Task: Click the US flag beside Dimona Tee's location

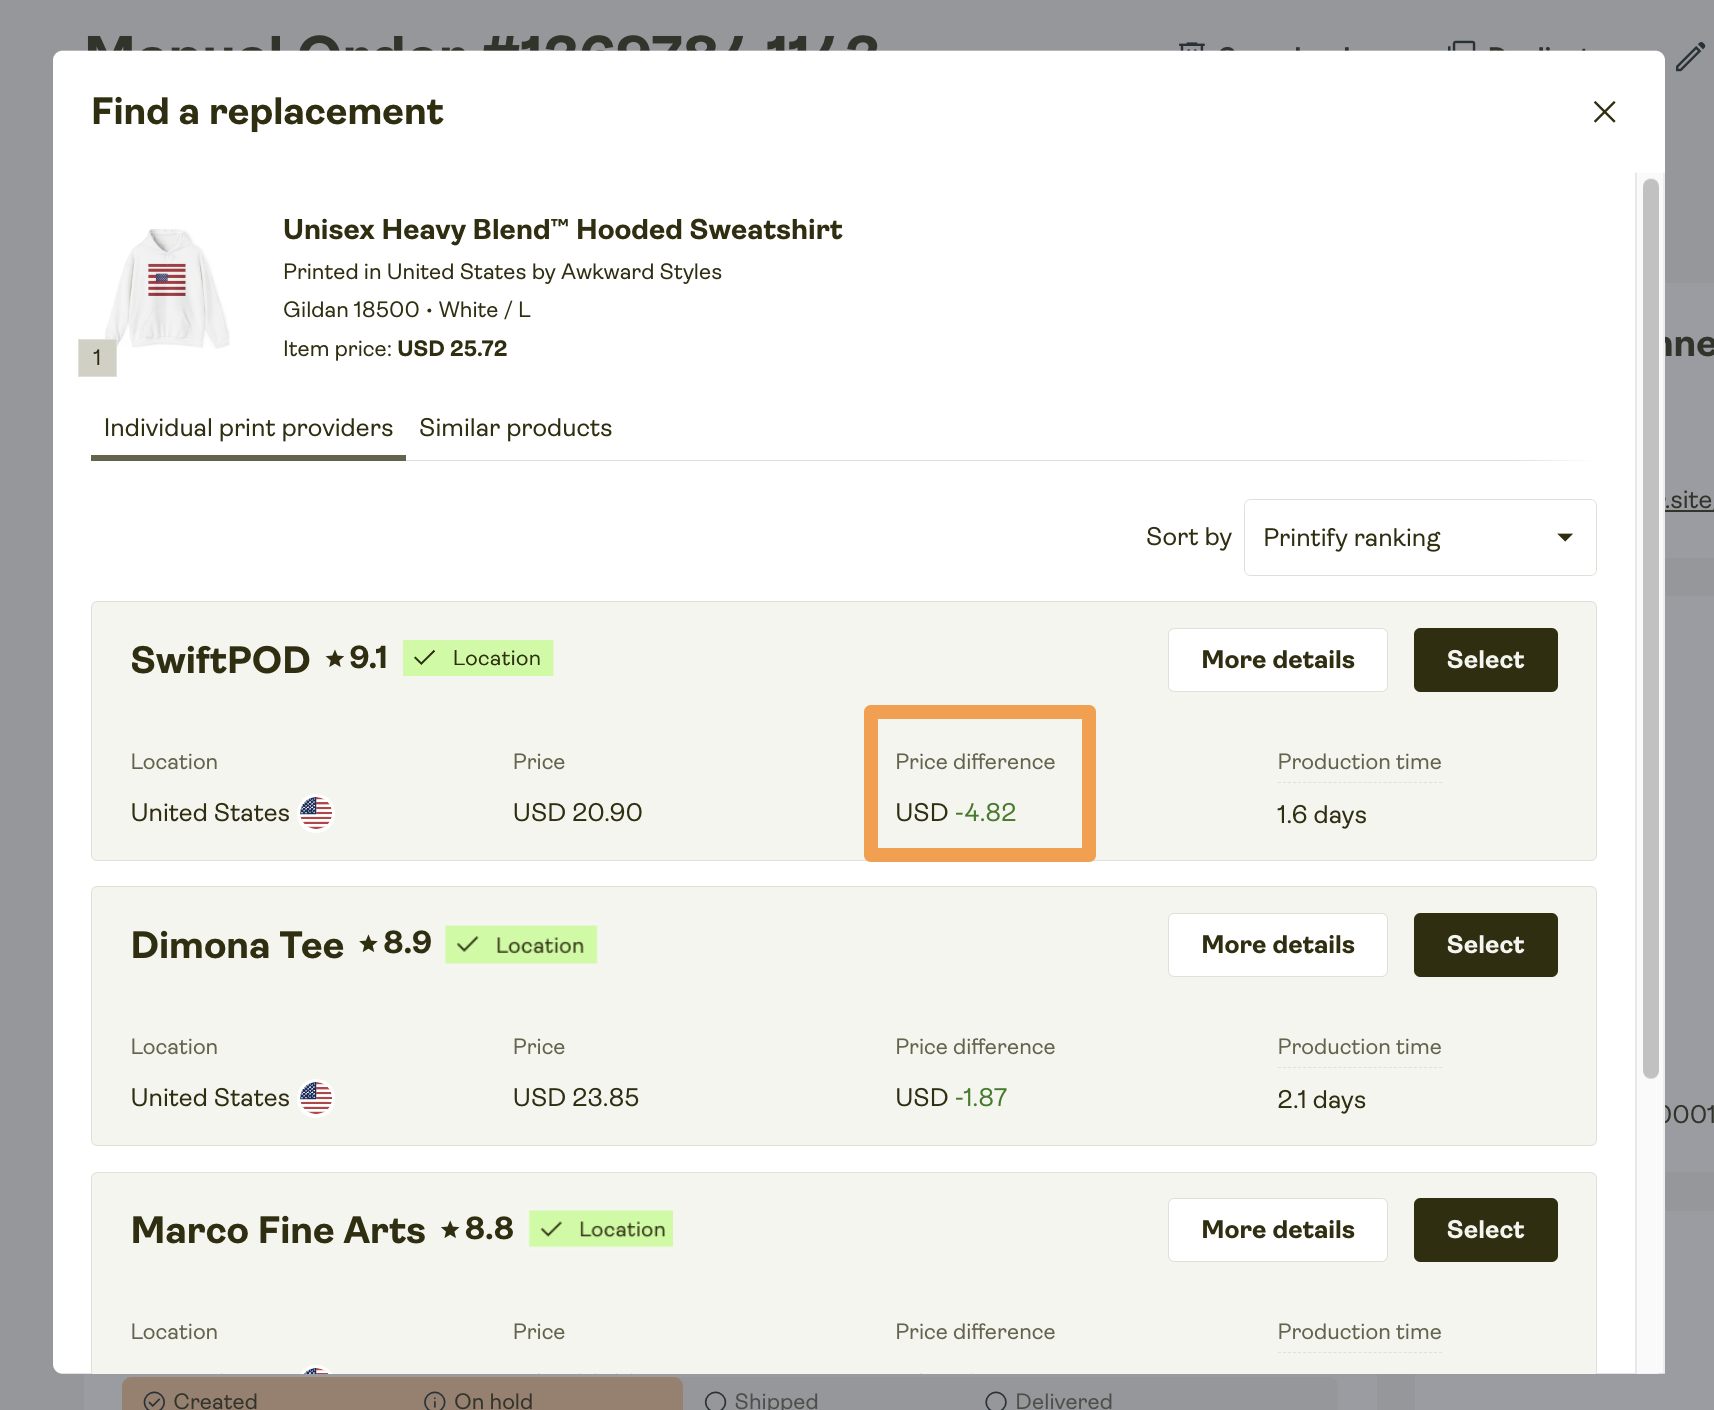Action: 316,1098
